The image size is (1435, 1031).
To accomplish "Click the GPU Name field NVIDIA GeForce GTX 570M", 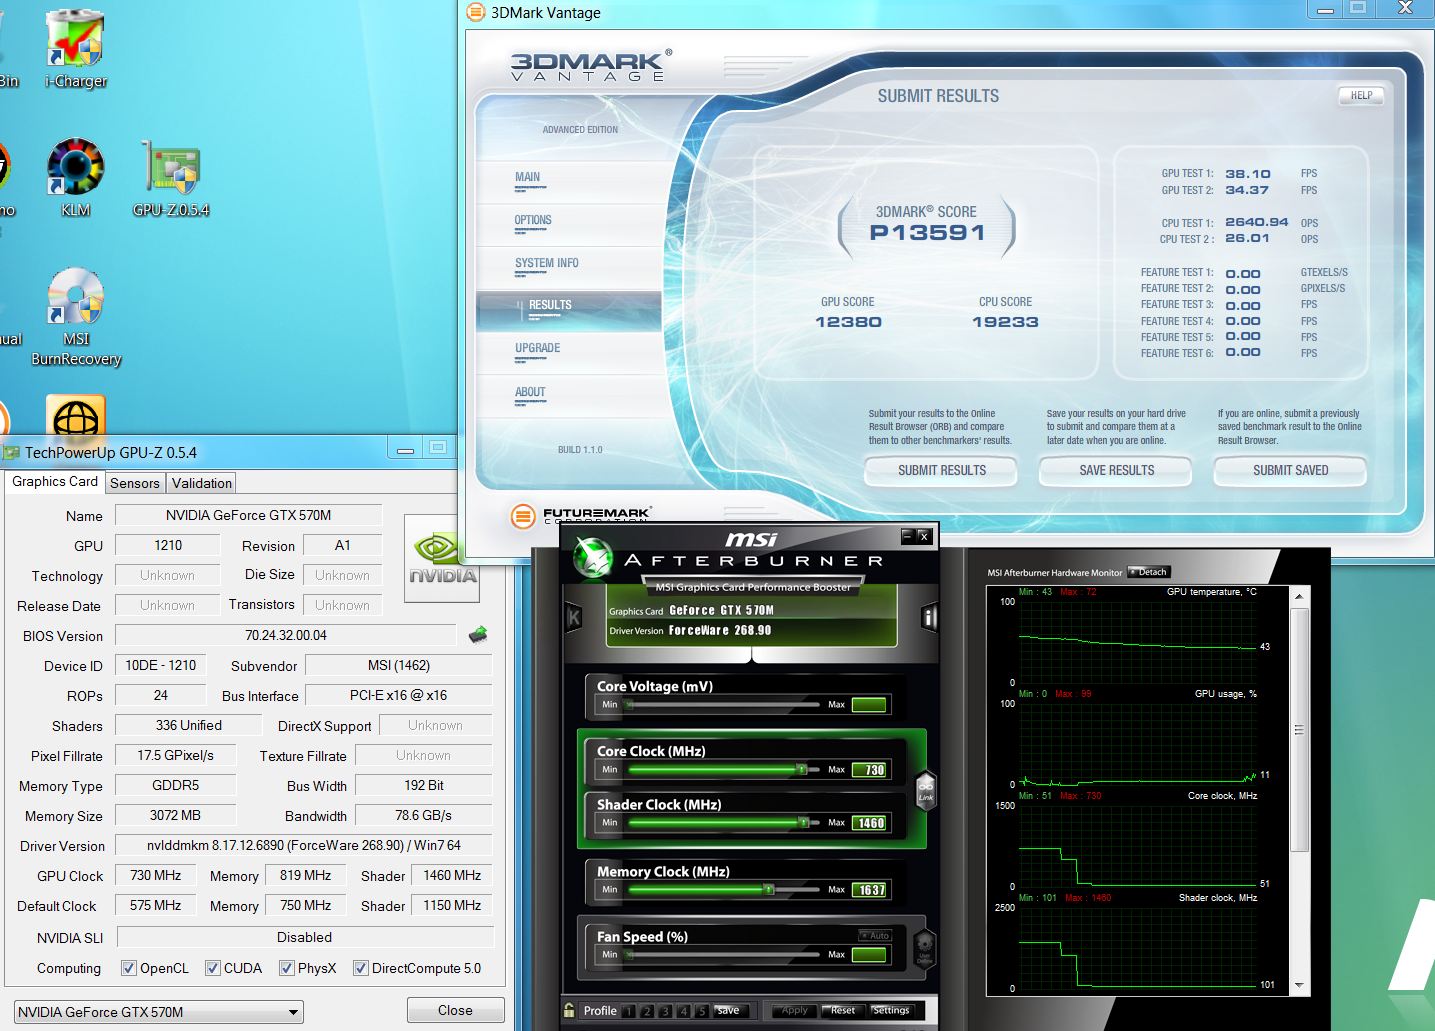I will tap(248, 515).
